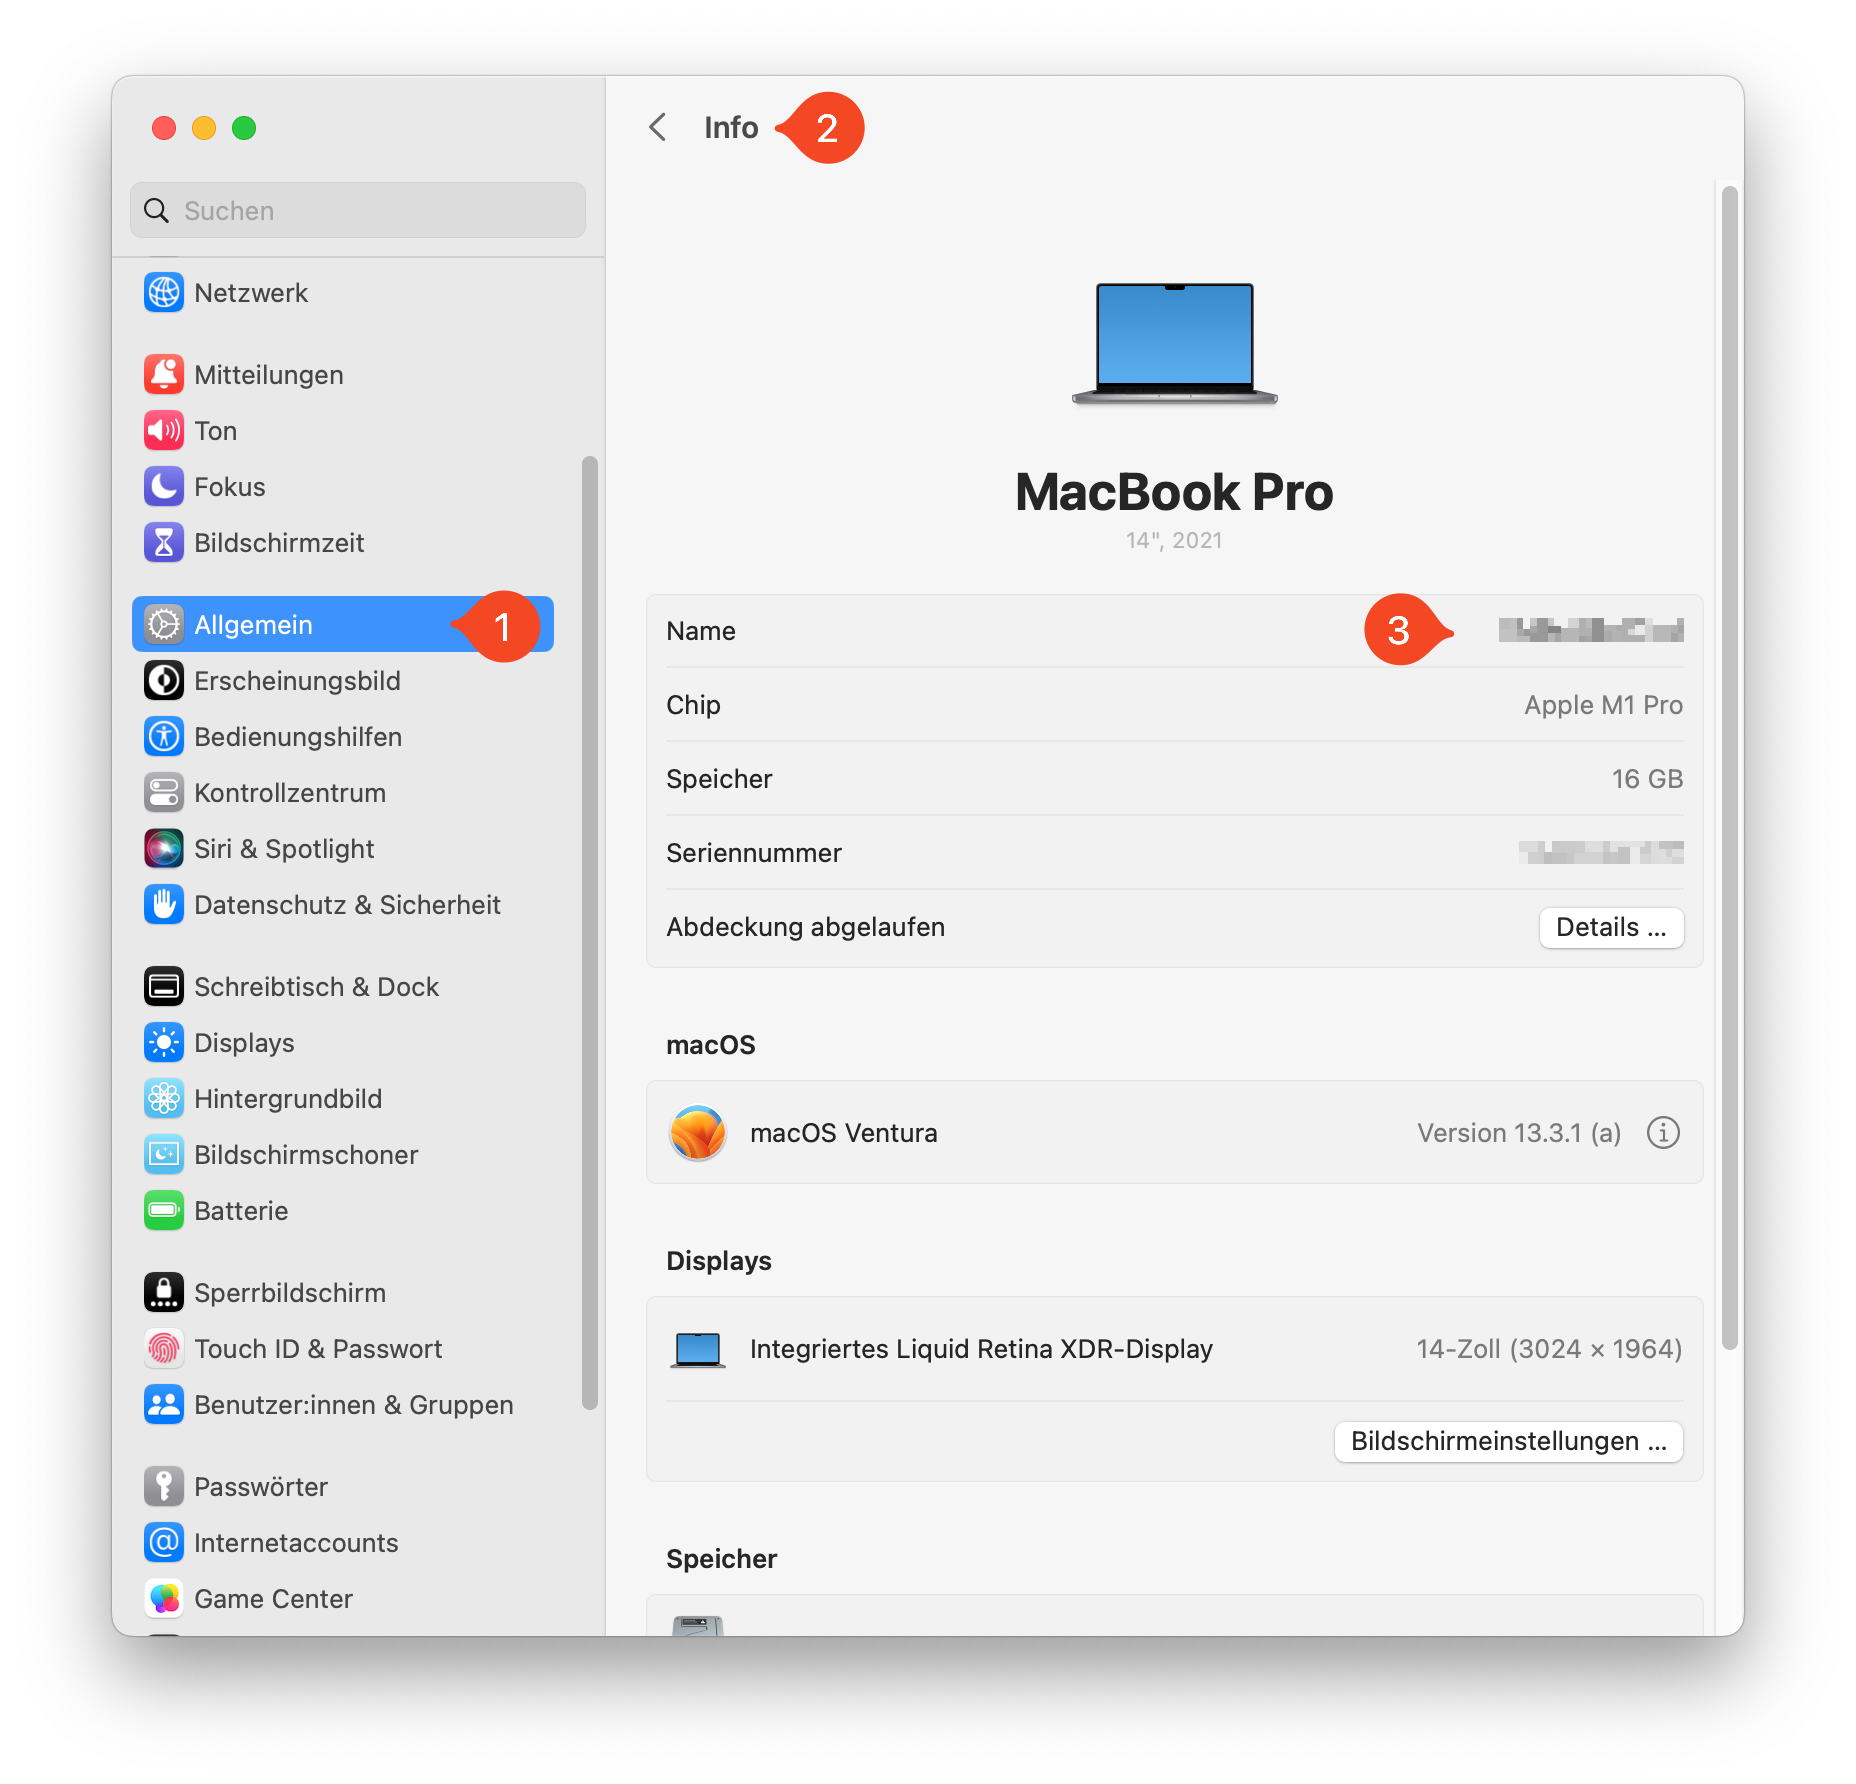Screen dimensions: 1856x1784
Task: Click '16 GB' Speicher value
Action: 1647,779
